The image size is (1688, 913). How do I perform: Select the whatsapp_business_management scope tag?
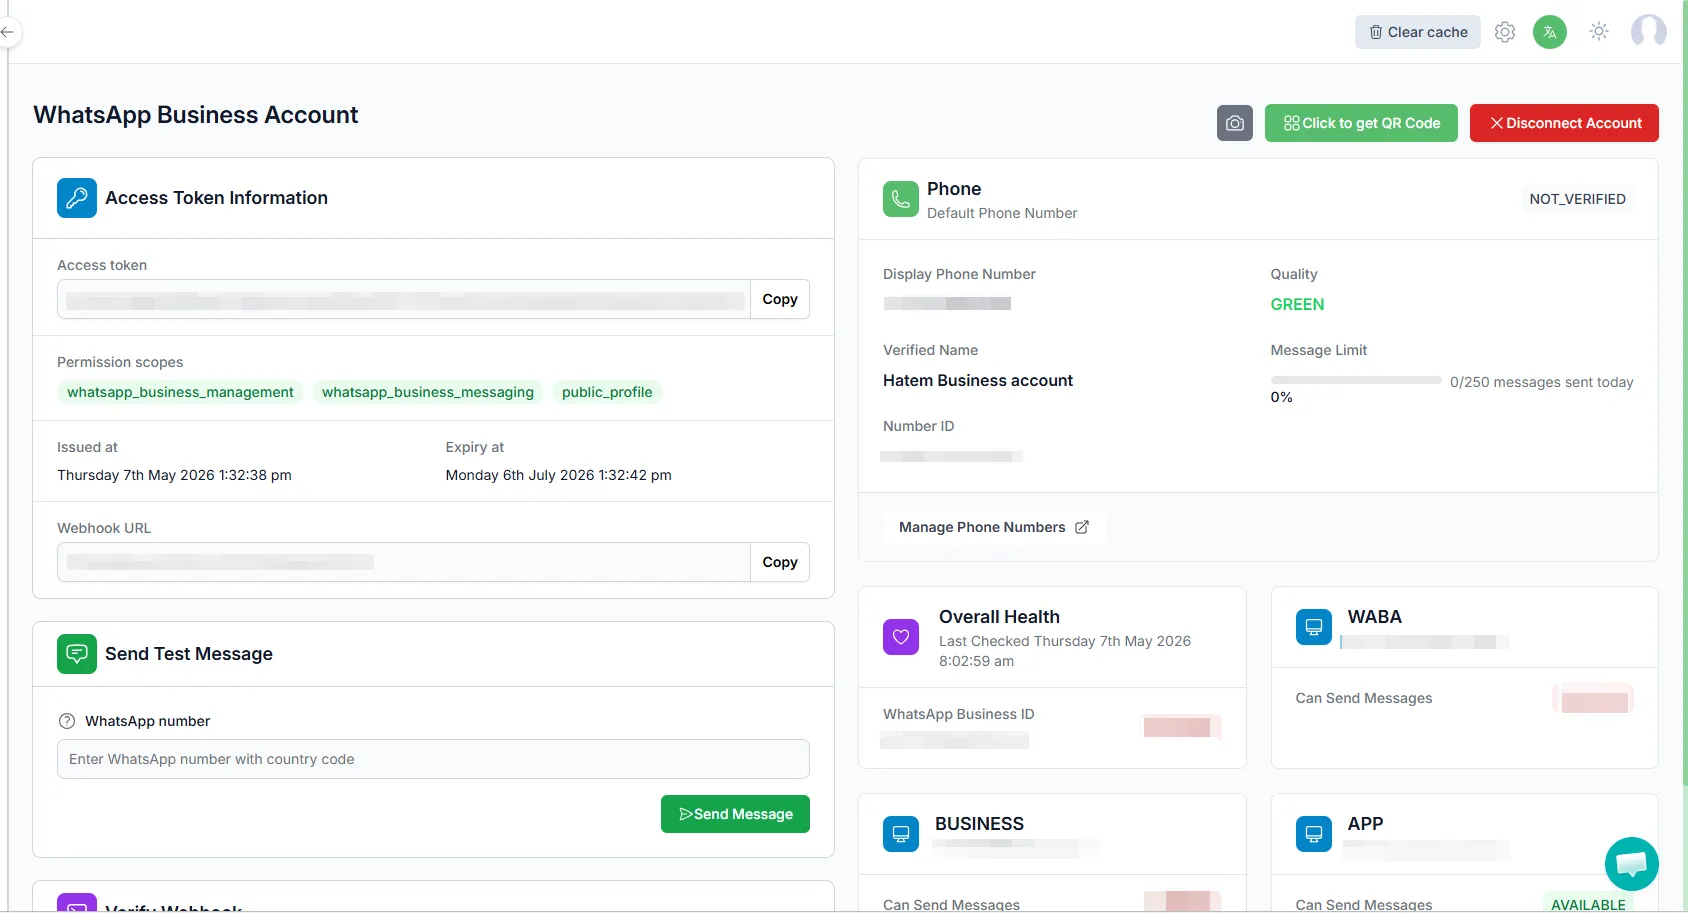[180, 392]
